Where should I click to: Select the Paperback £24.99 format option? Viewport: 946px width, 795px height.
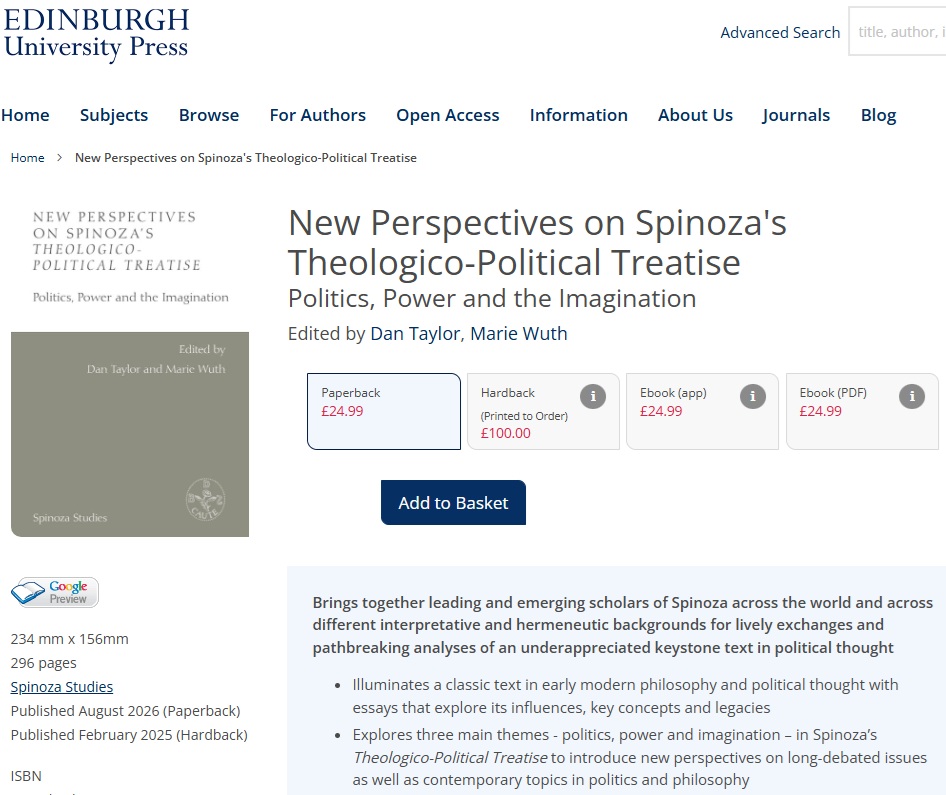(384, 411)
